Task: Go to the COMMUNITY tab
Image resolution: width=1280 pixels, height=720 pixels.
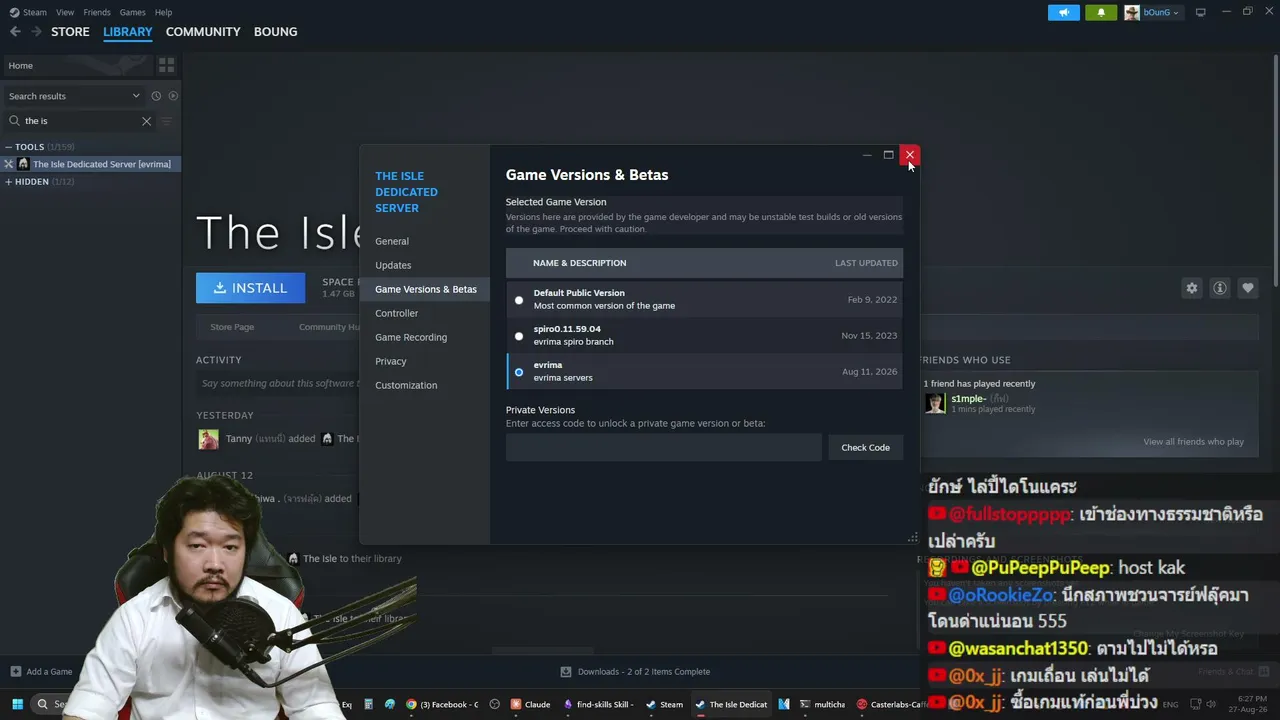Action: tap(203, 32)
